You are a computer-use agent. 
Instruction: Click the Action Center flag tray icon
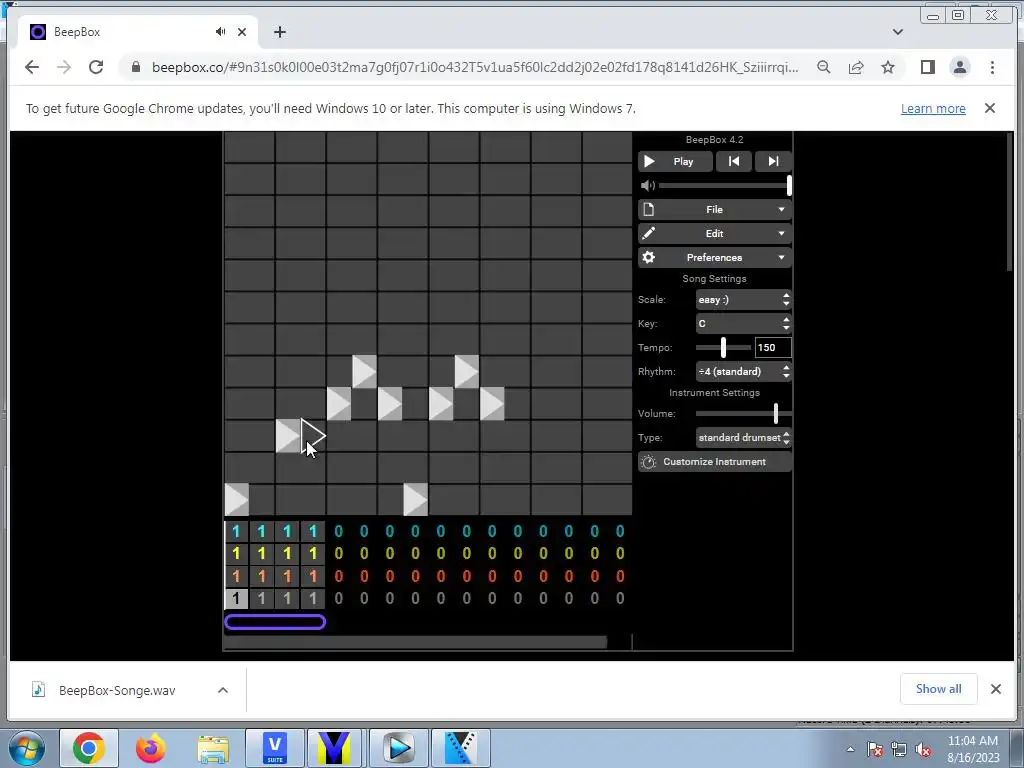point(875,750)
